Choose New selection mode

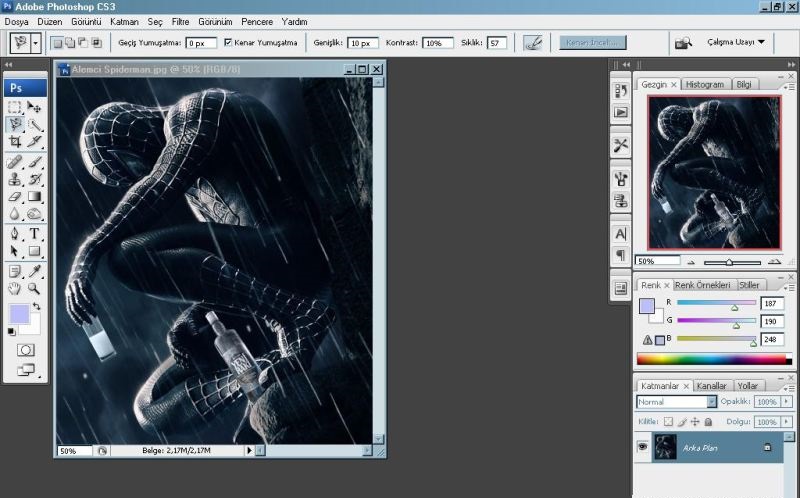click(58, 43)
